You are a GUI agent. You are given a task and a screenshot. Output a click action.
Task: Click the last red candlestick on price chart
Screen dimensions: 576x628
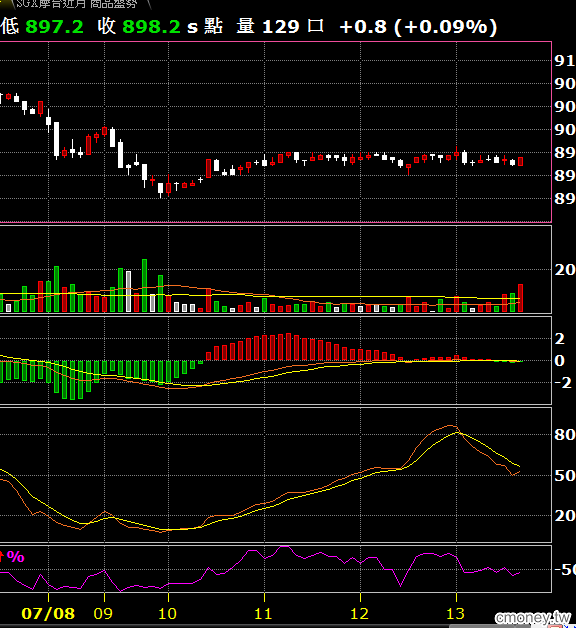[x=520, y=161]
